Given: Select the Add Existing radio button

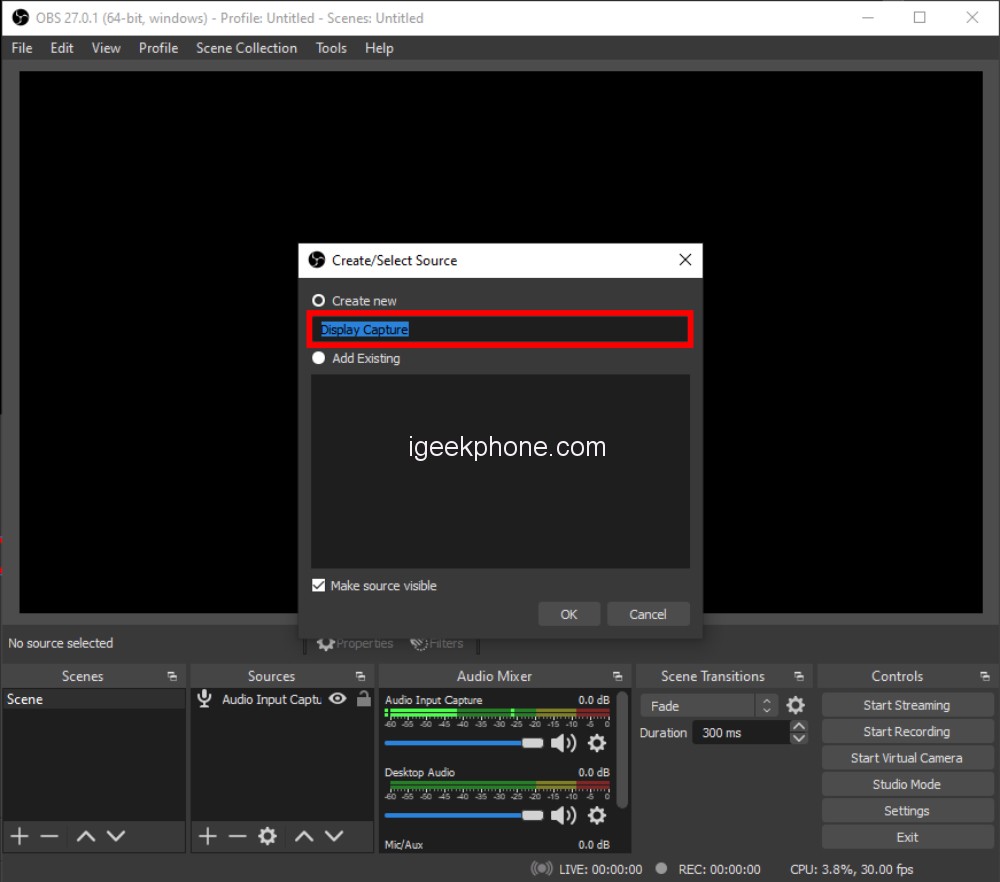Looking at the screenshot, I should click(x=319, y=358).
